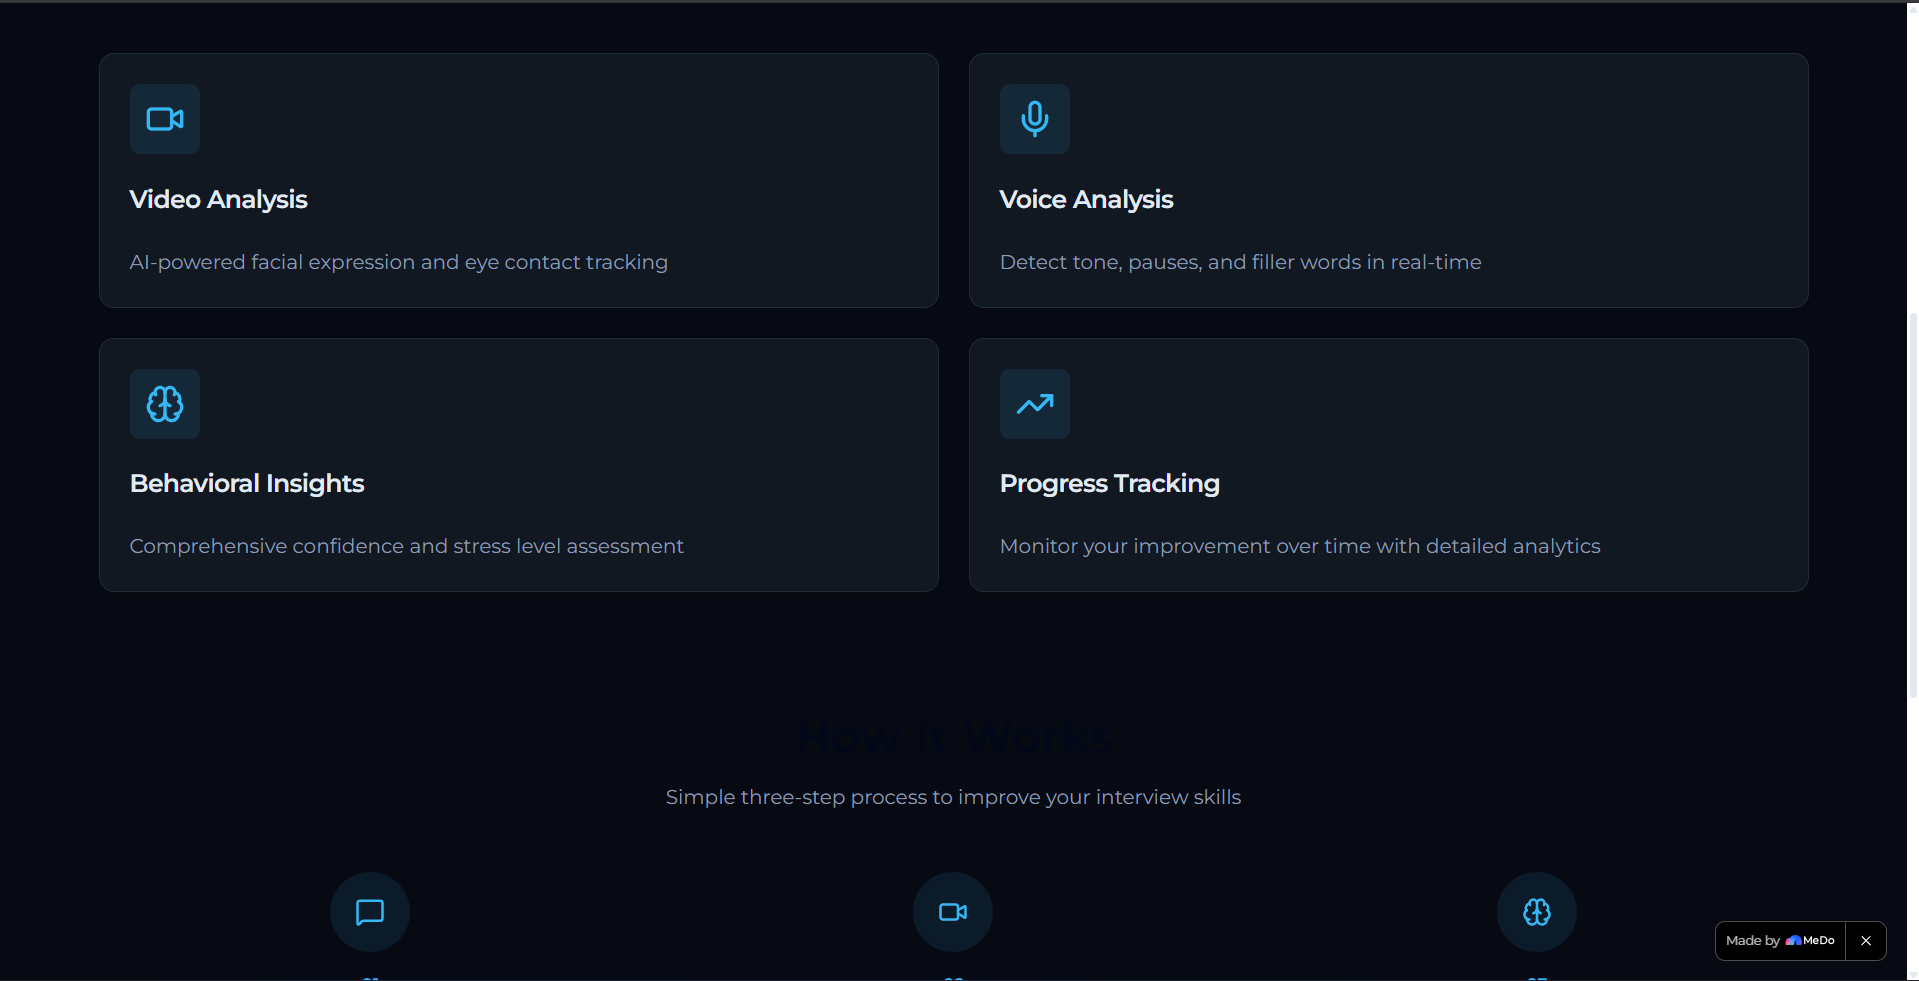This screenshot has height=981, width=1919.
Task: Click the chat bubble step icon
Action: [370, 912]
